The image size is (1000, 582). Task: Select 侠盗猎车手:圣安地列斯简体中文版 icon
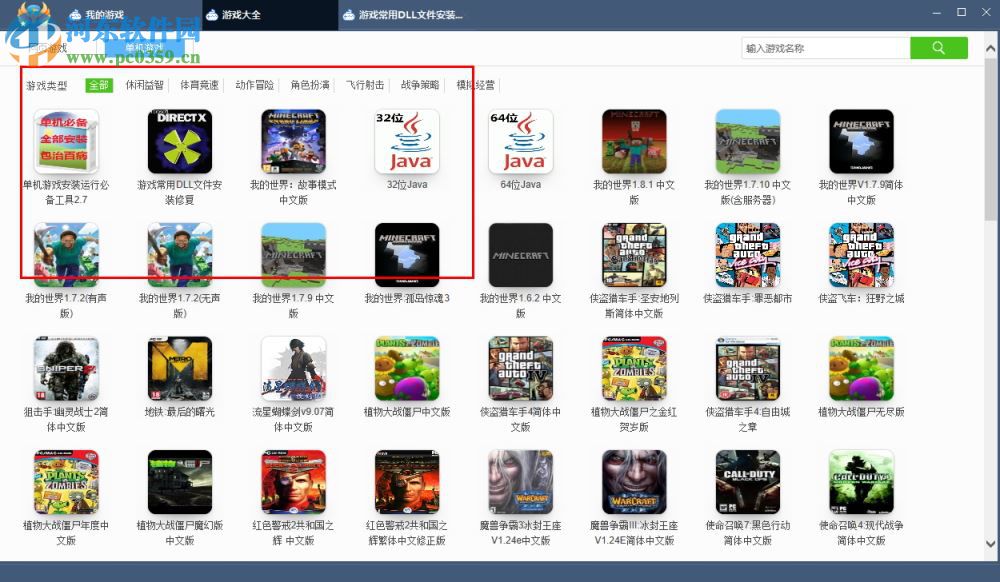634,255
